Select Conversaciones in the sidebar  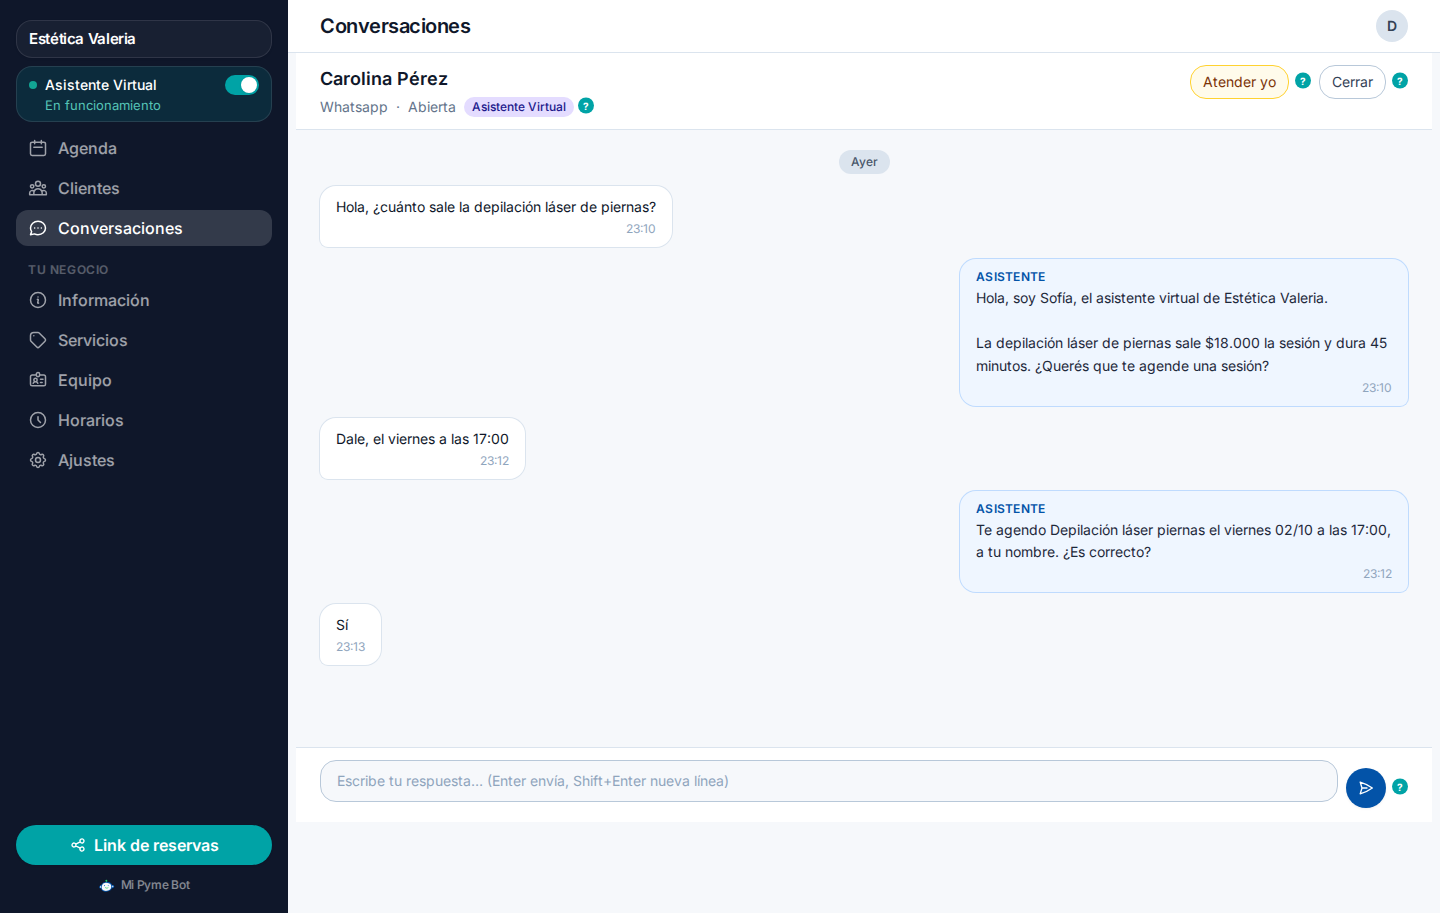click(x=144, y=228)
